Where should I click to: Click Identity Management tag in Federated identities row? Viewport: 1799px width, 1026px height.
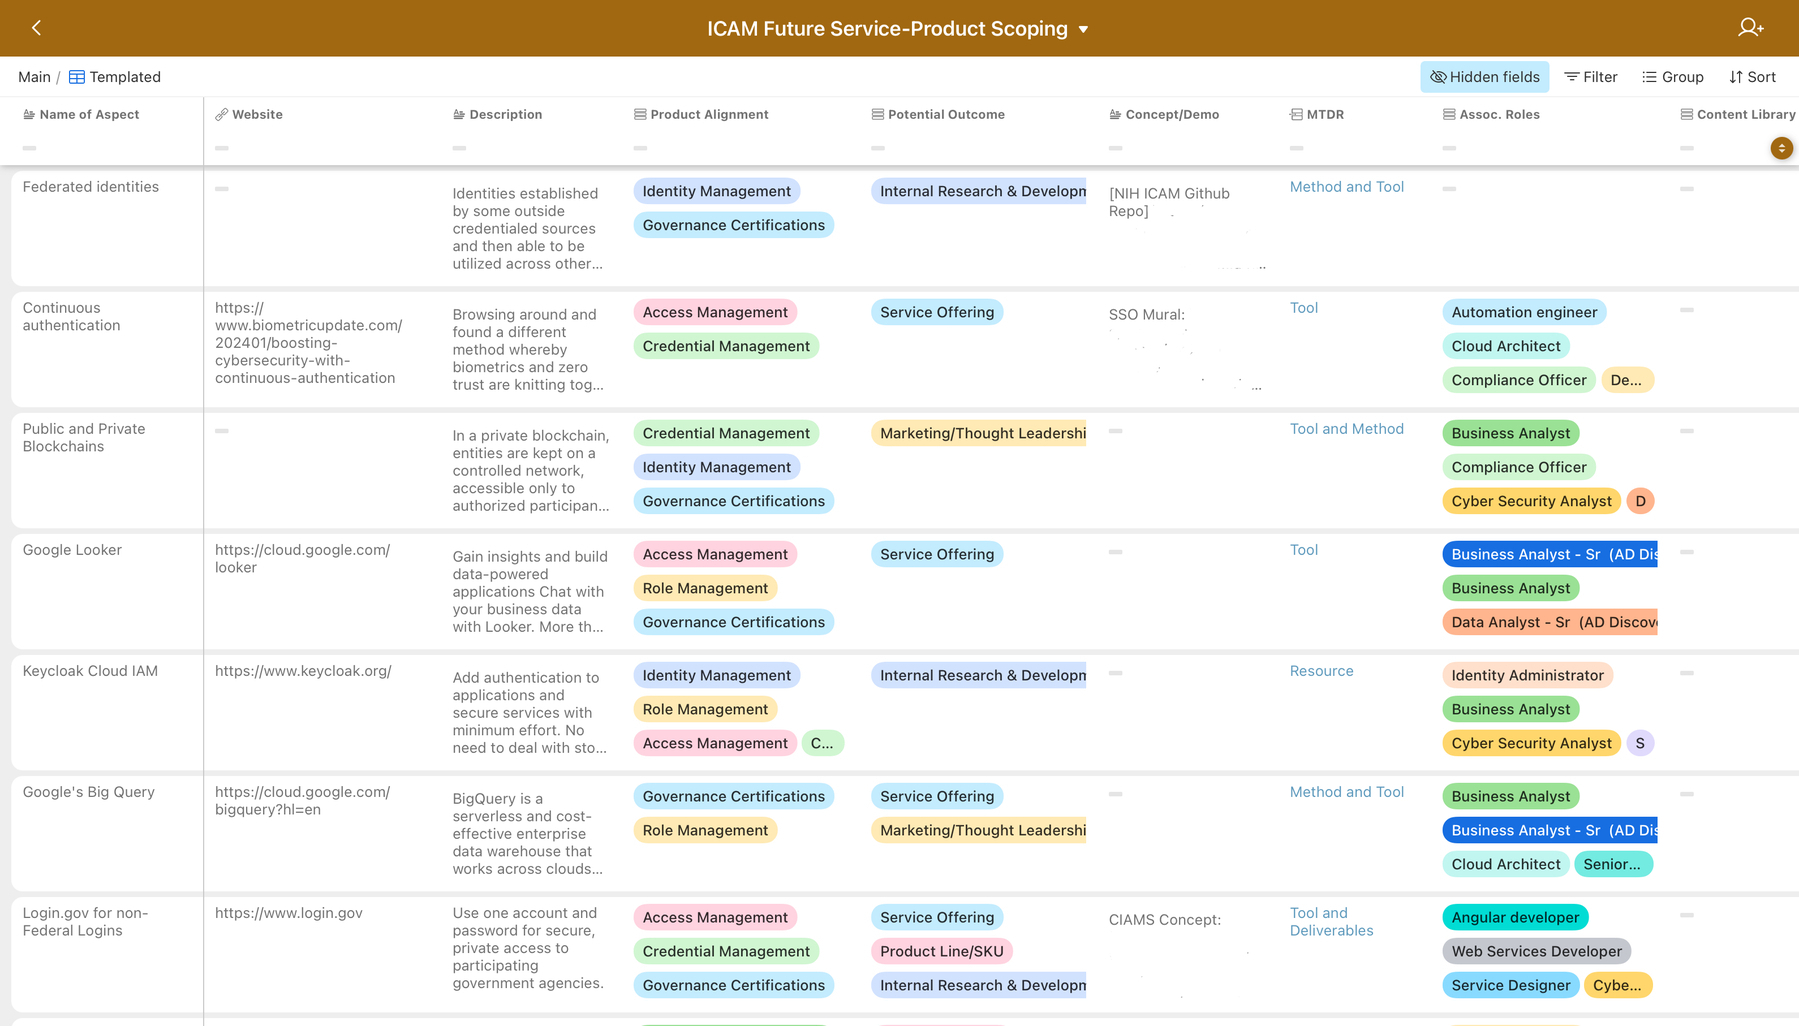[x=716, y=191]
